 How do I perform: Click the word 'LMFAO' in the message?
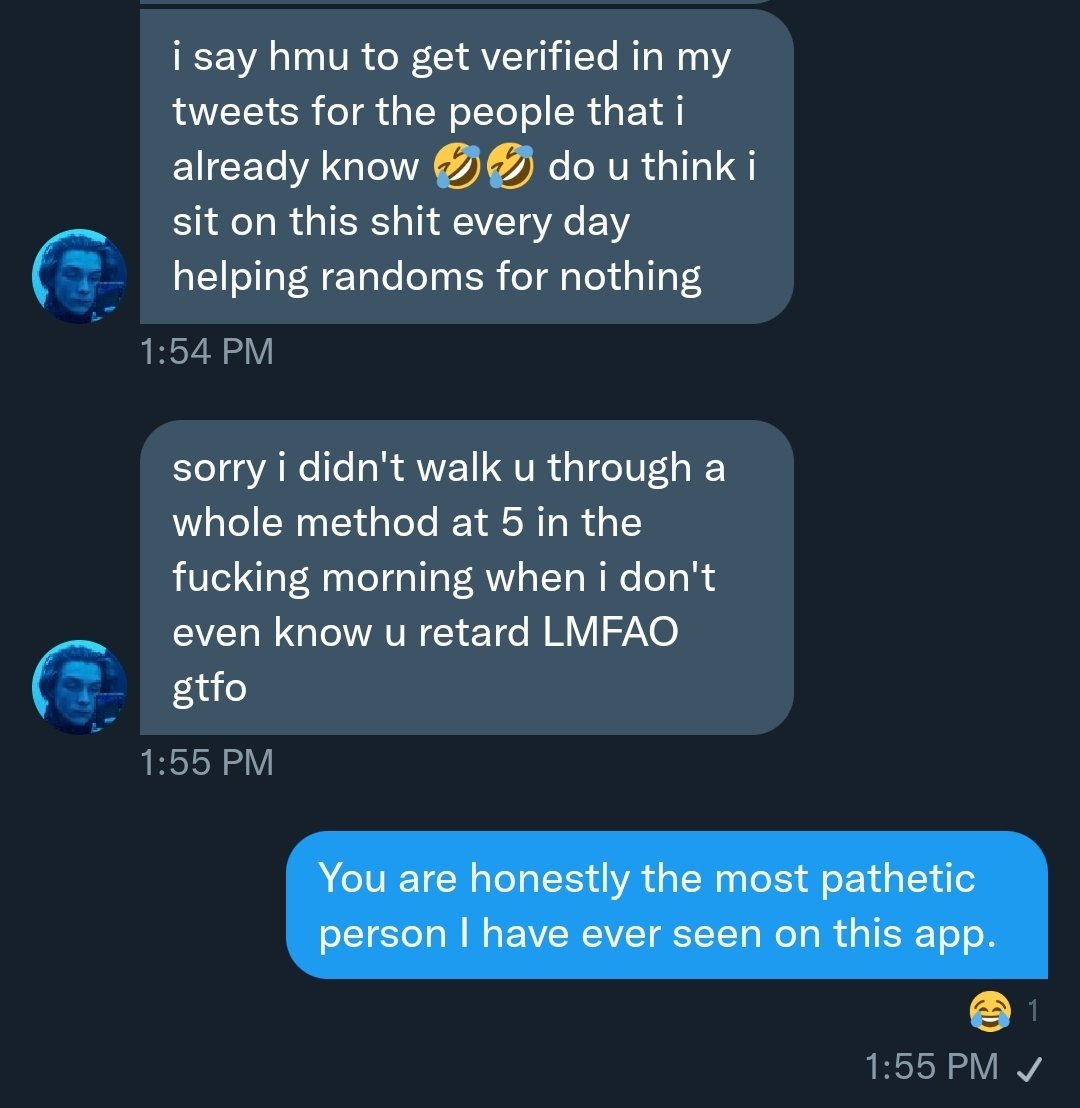610,633
